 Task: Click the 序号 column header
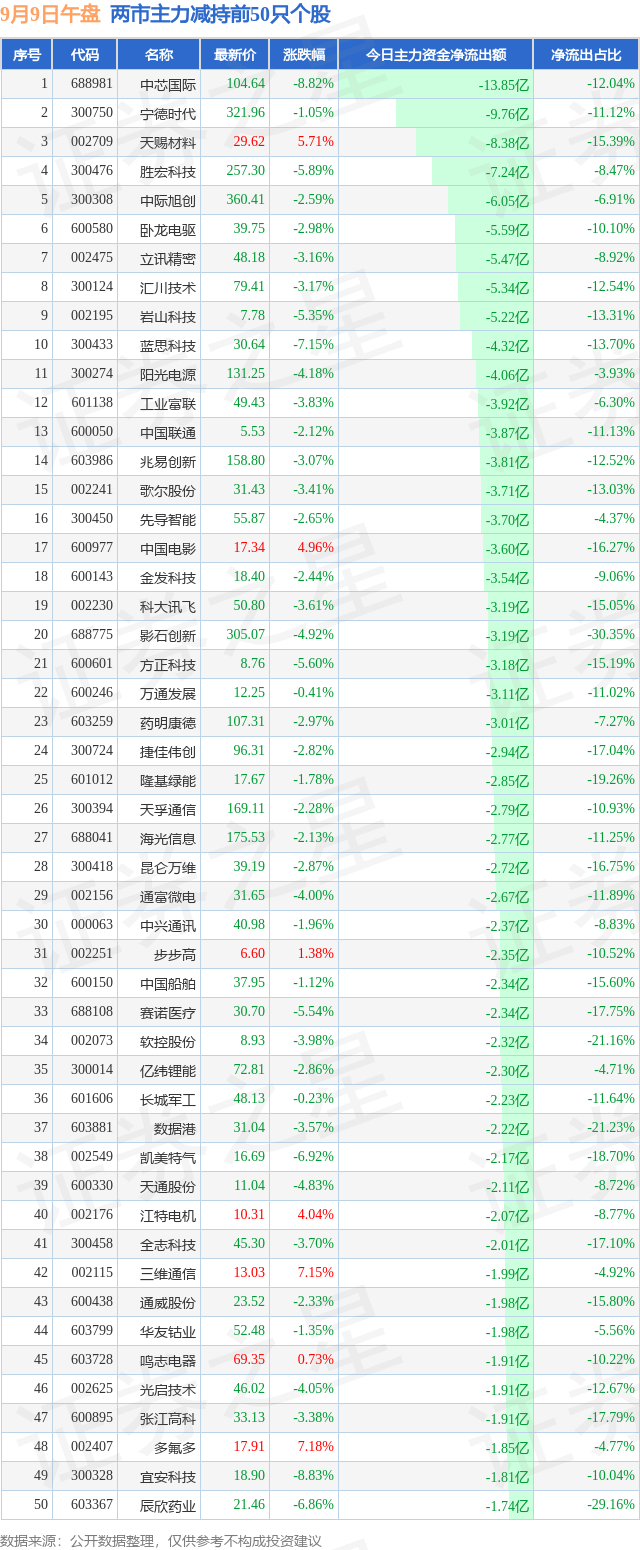[x=27, y=55]
